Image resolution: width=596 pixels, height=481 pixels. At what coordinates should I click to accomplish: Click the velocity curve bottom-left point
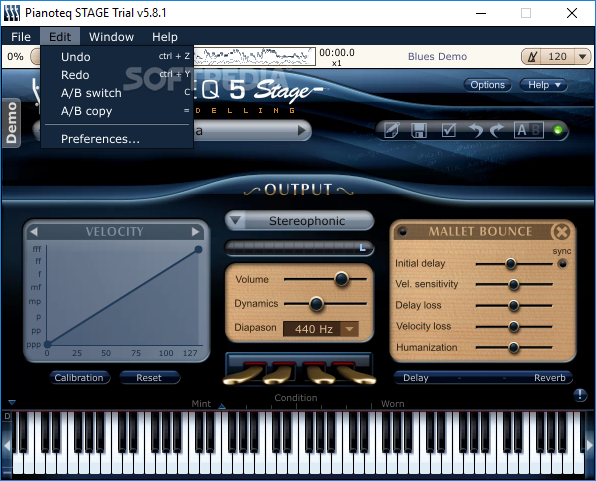click(x=47, y=344)
